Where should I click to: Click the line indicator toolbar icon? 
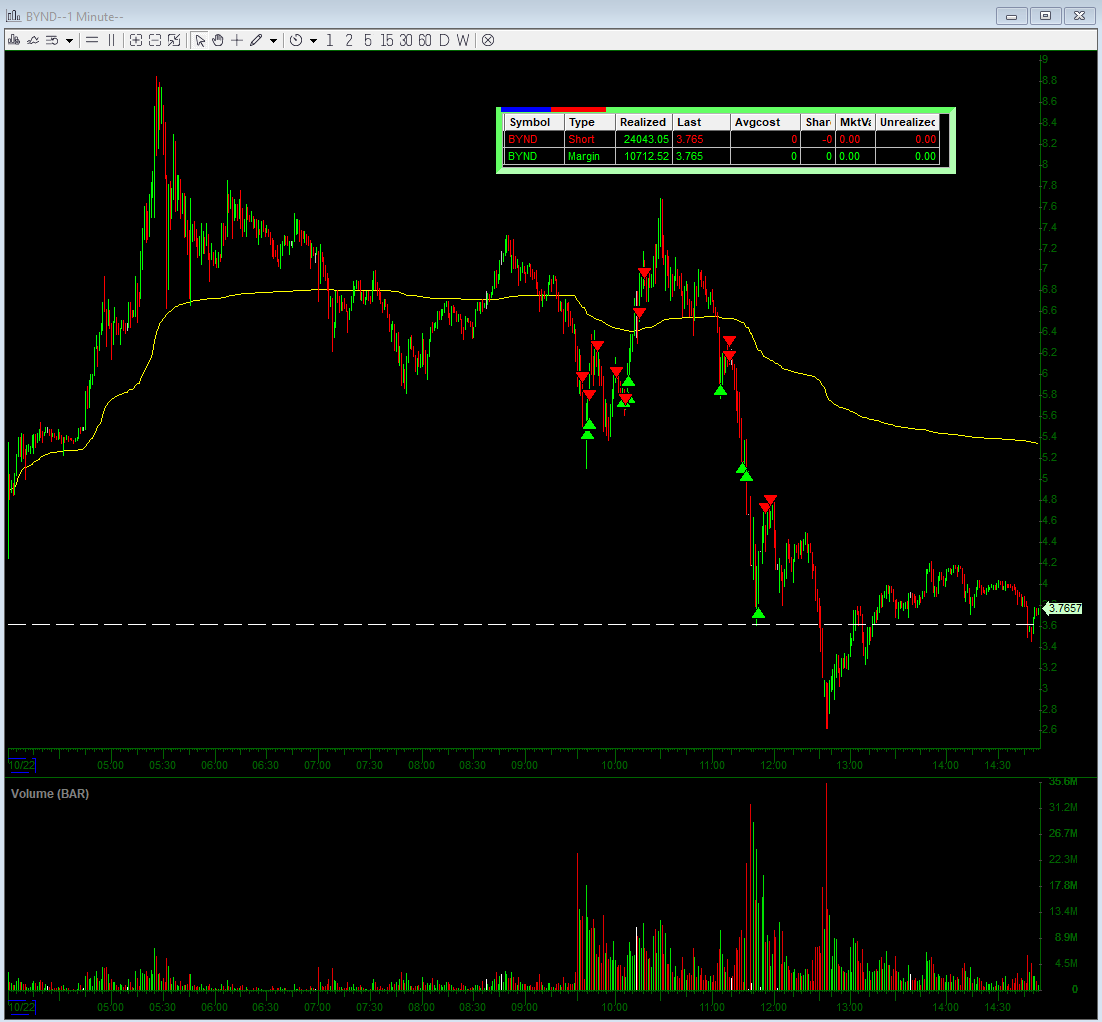[x=32, y=40]
